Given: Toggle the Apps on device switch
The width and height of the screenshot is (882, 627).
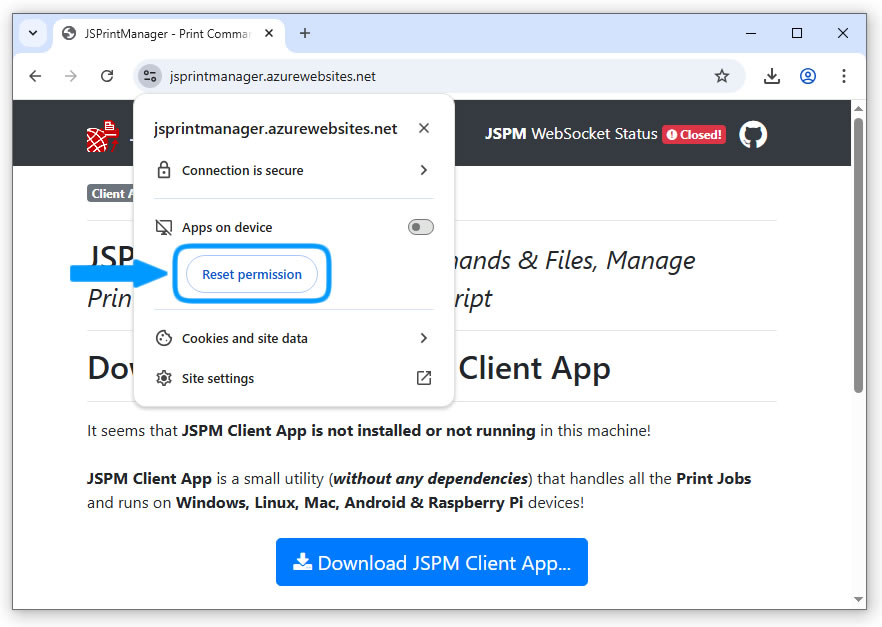Looking at the screenshot, I should tap(421, 227).
